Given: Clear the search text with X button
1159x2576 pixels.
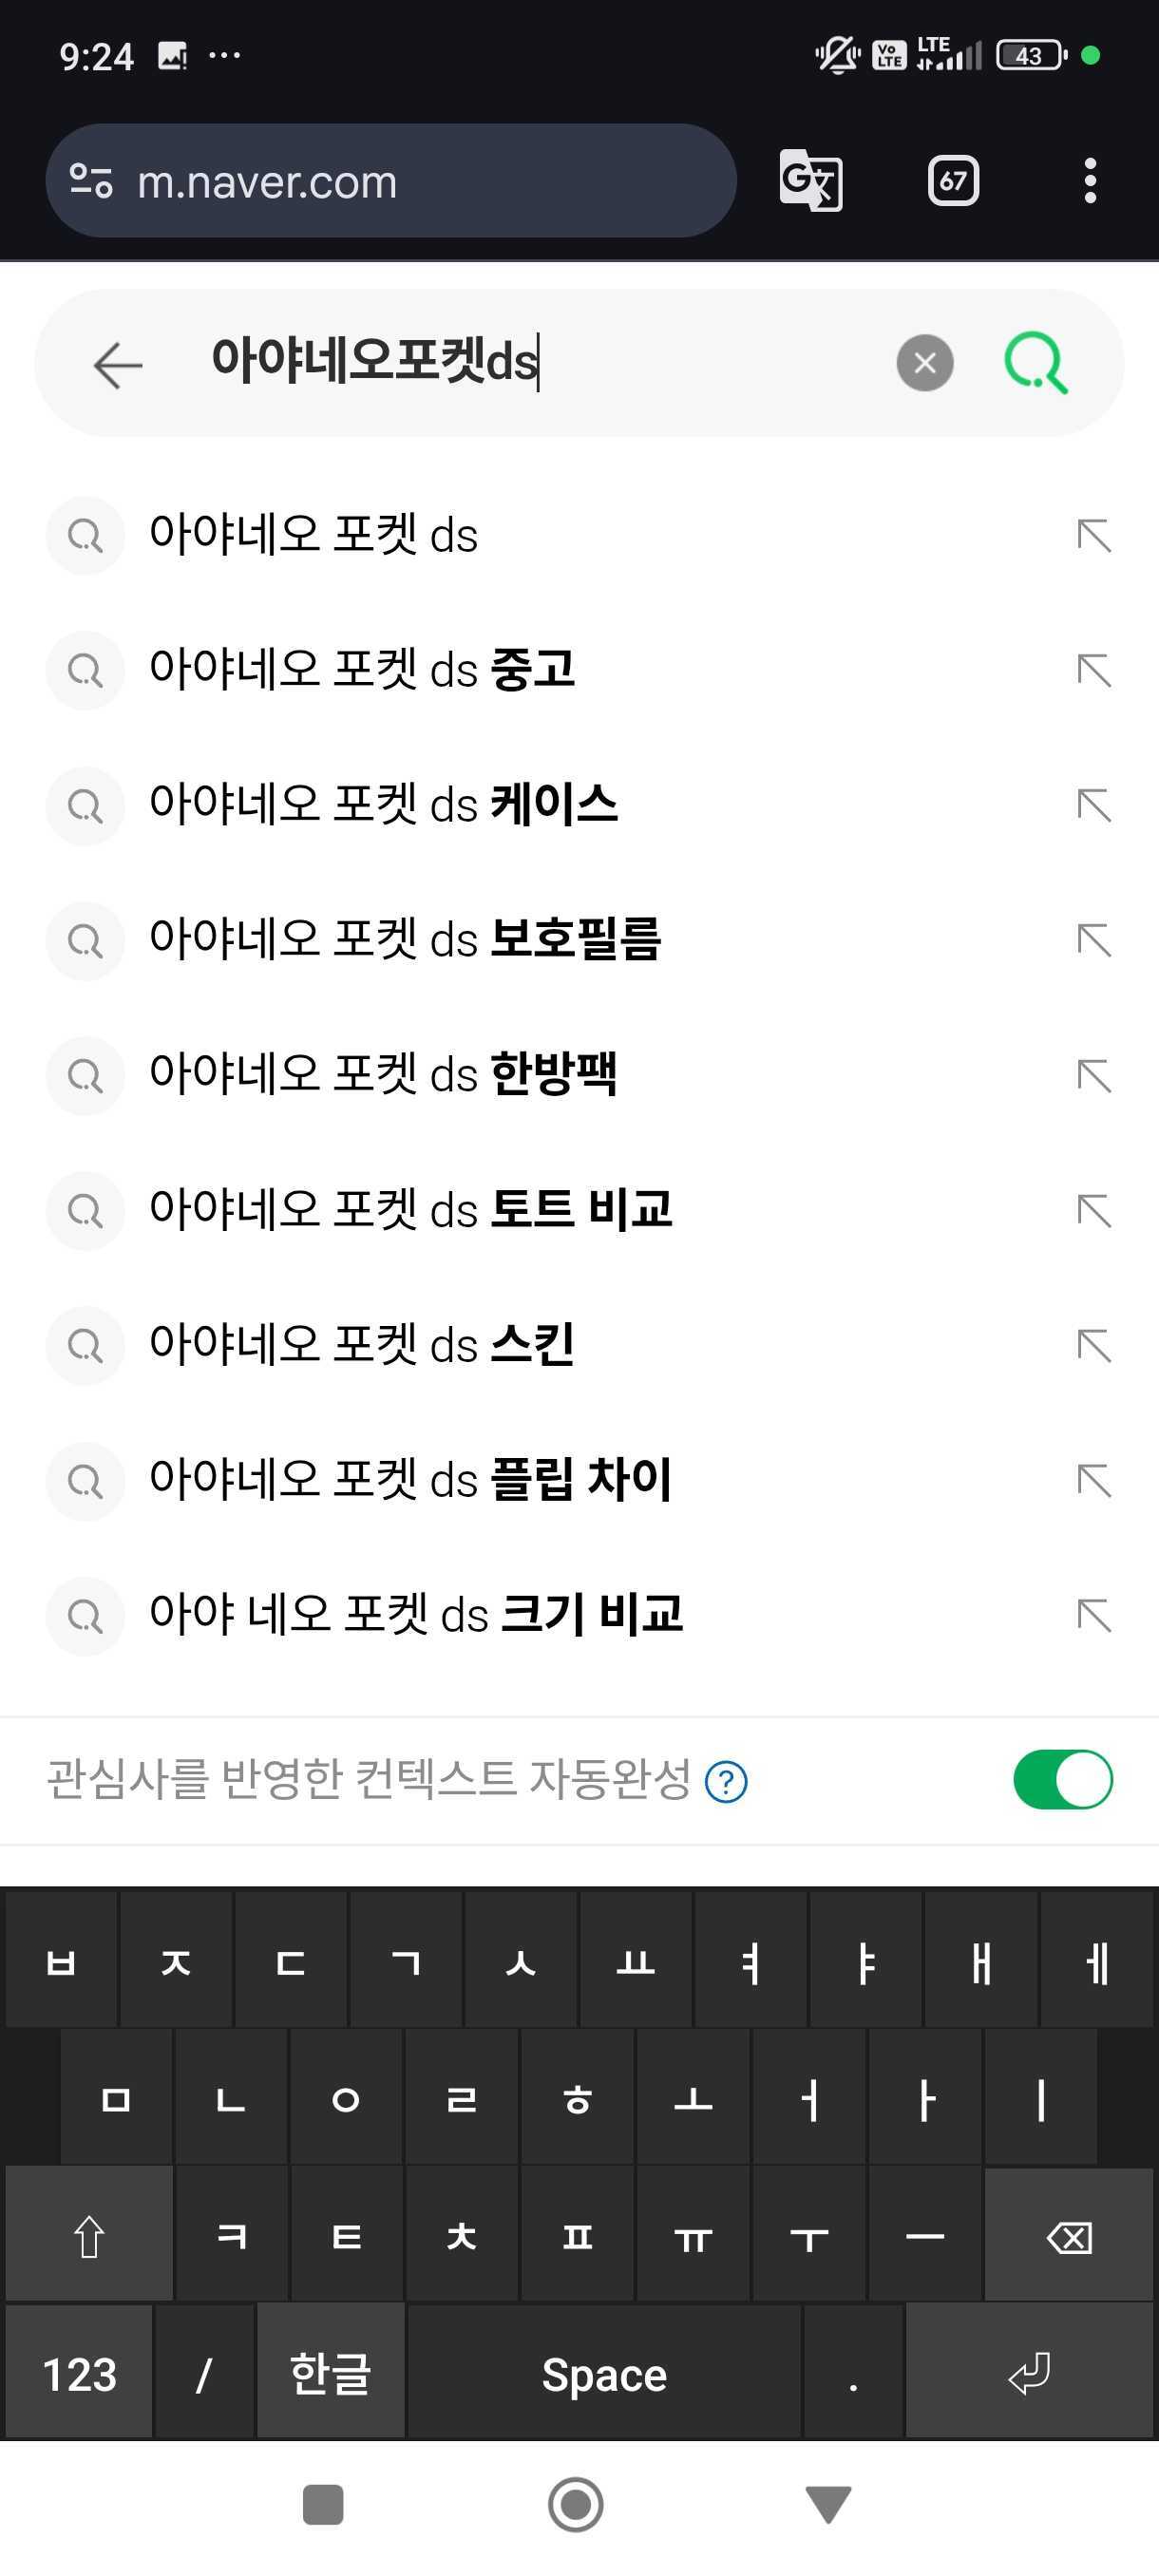Looking at the screenshot, I should (x=925, y=363).
